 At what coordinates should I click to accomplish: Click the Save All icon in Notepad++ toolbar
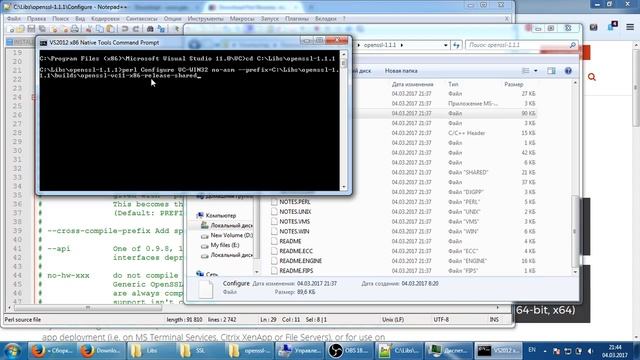pyautogui.click(x=42, y=29)
